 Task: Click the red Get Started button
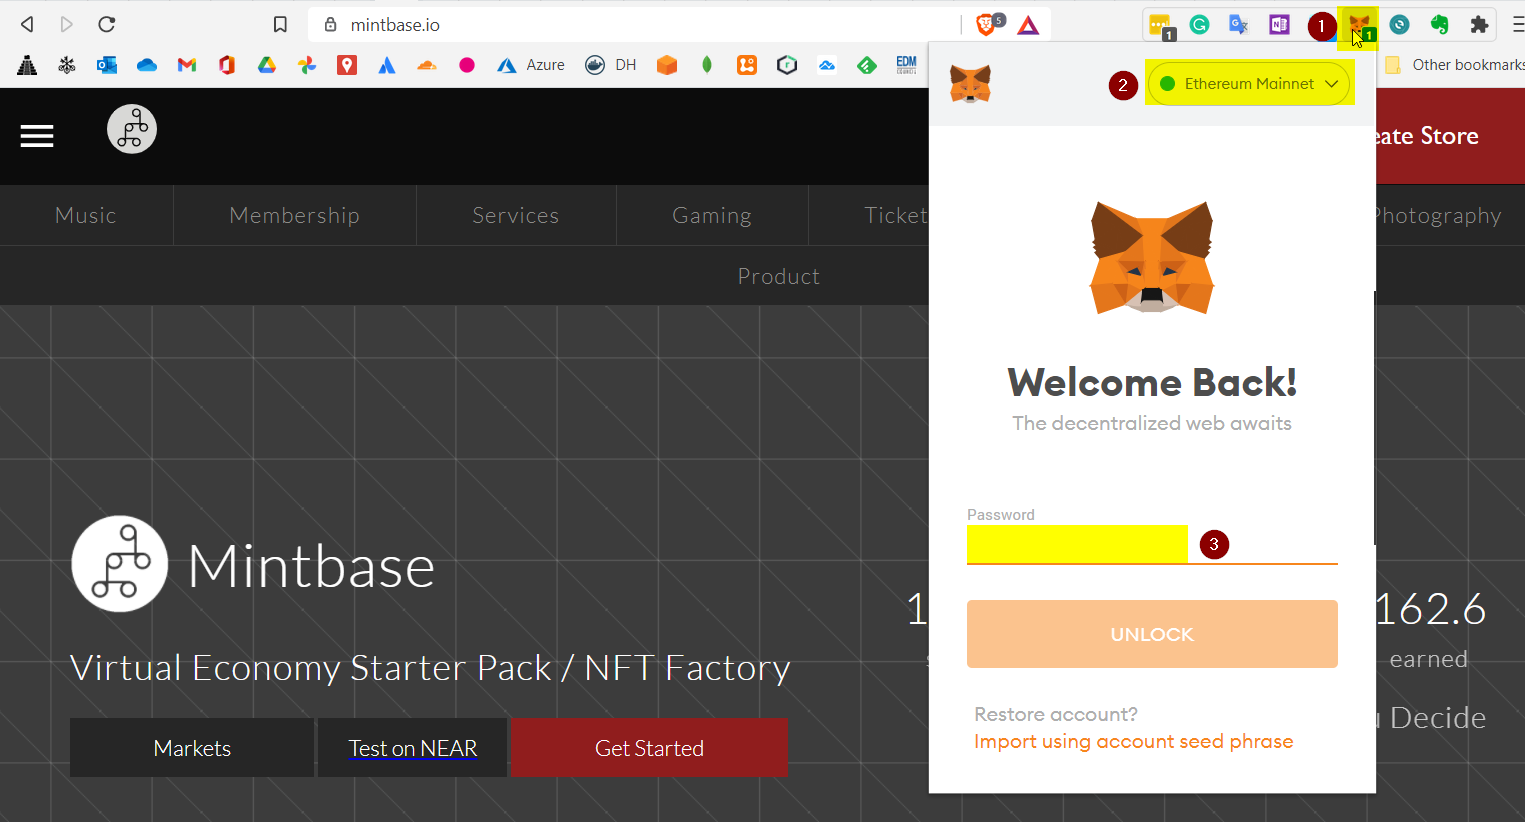(649, 748)
